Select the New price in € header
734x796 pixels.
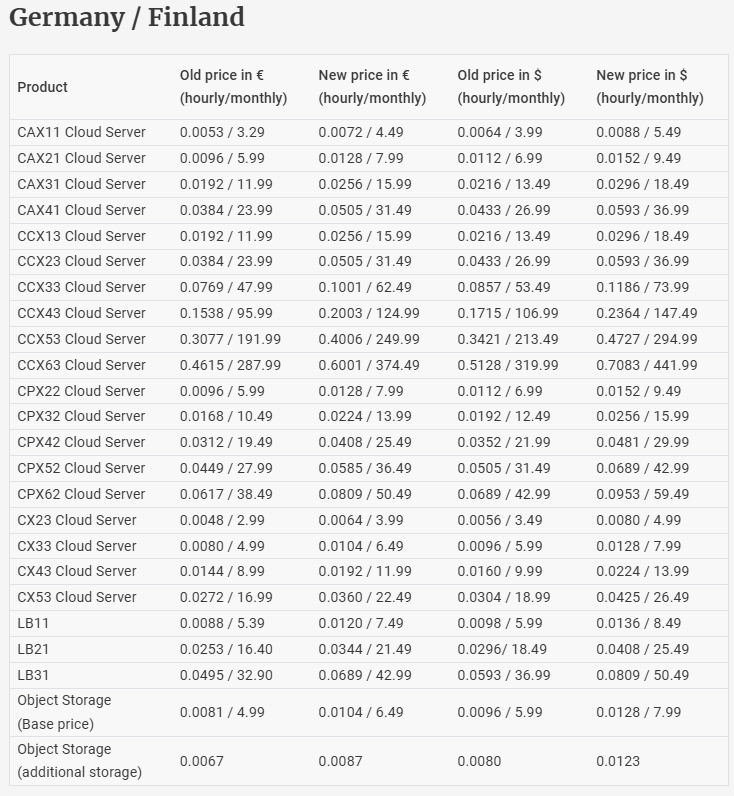point(372,87)
